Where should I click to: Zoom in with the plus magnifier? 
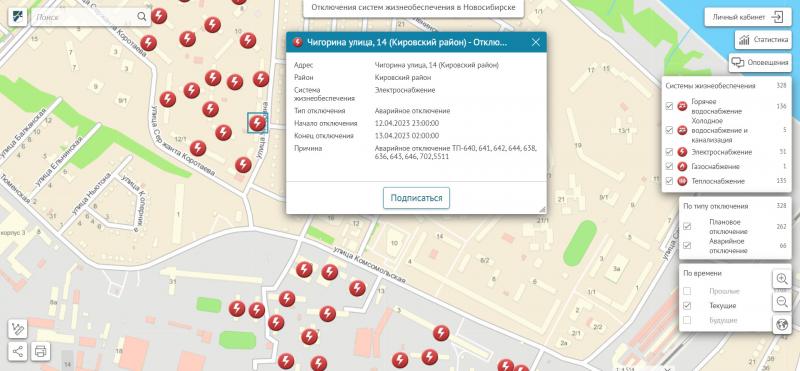pos(782,279)
